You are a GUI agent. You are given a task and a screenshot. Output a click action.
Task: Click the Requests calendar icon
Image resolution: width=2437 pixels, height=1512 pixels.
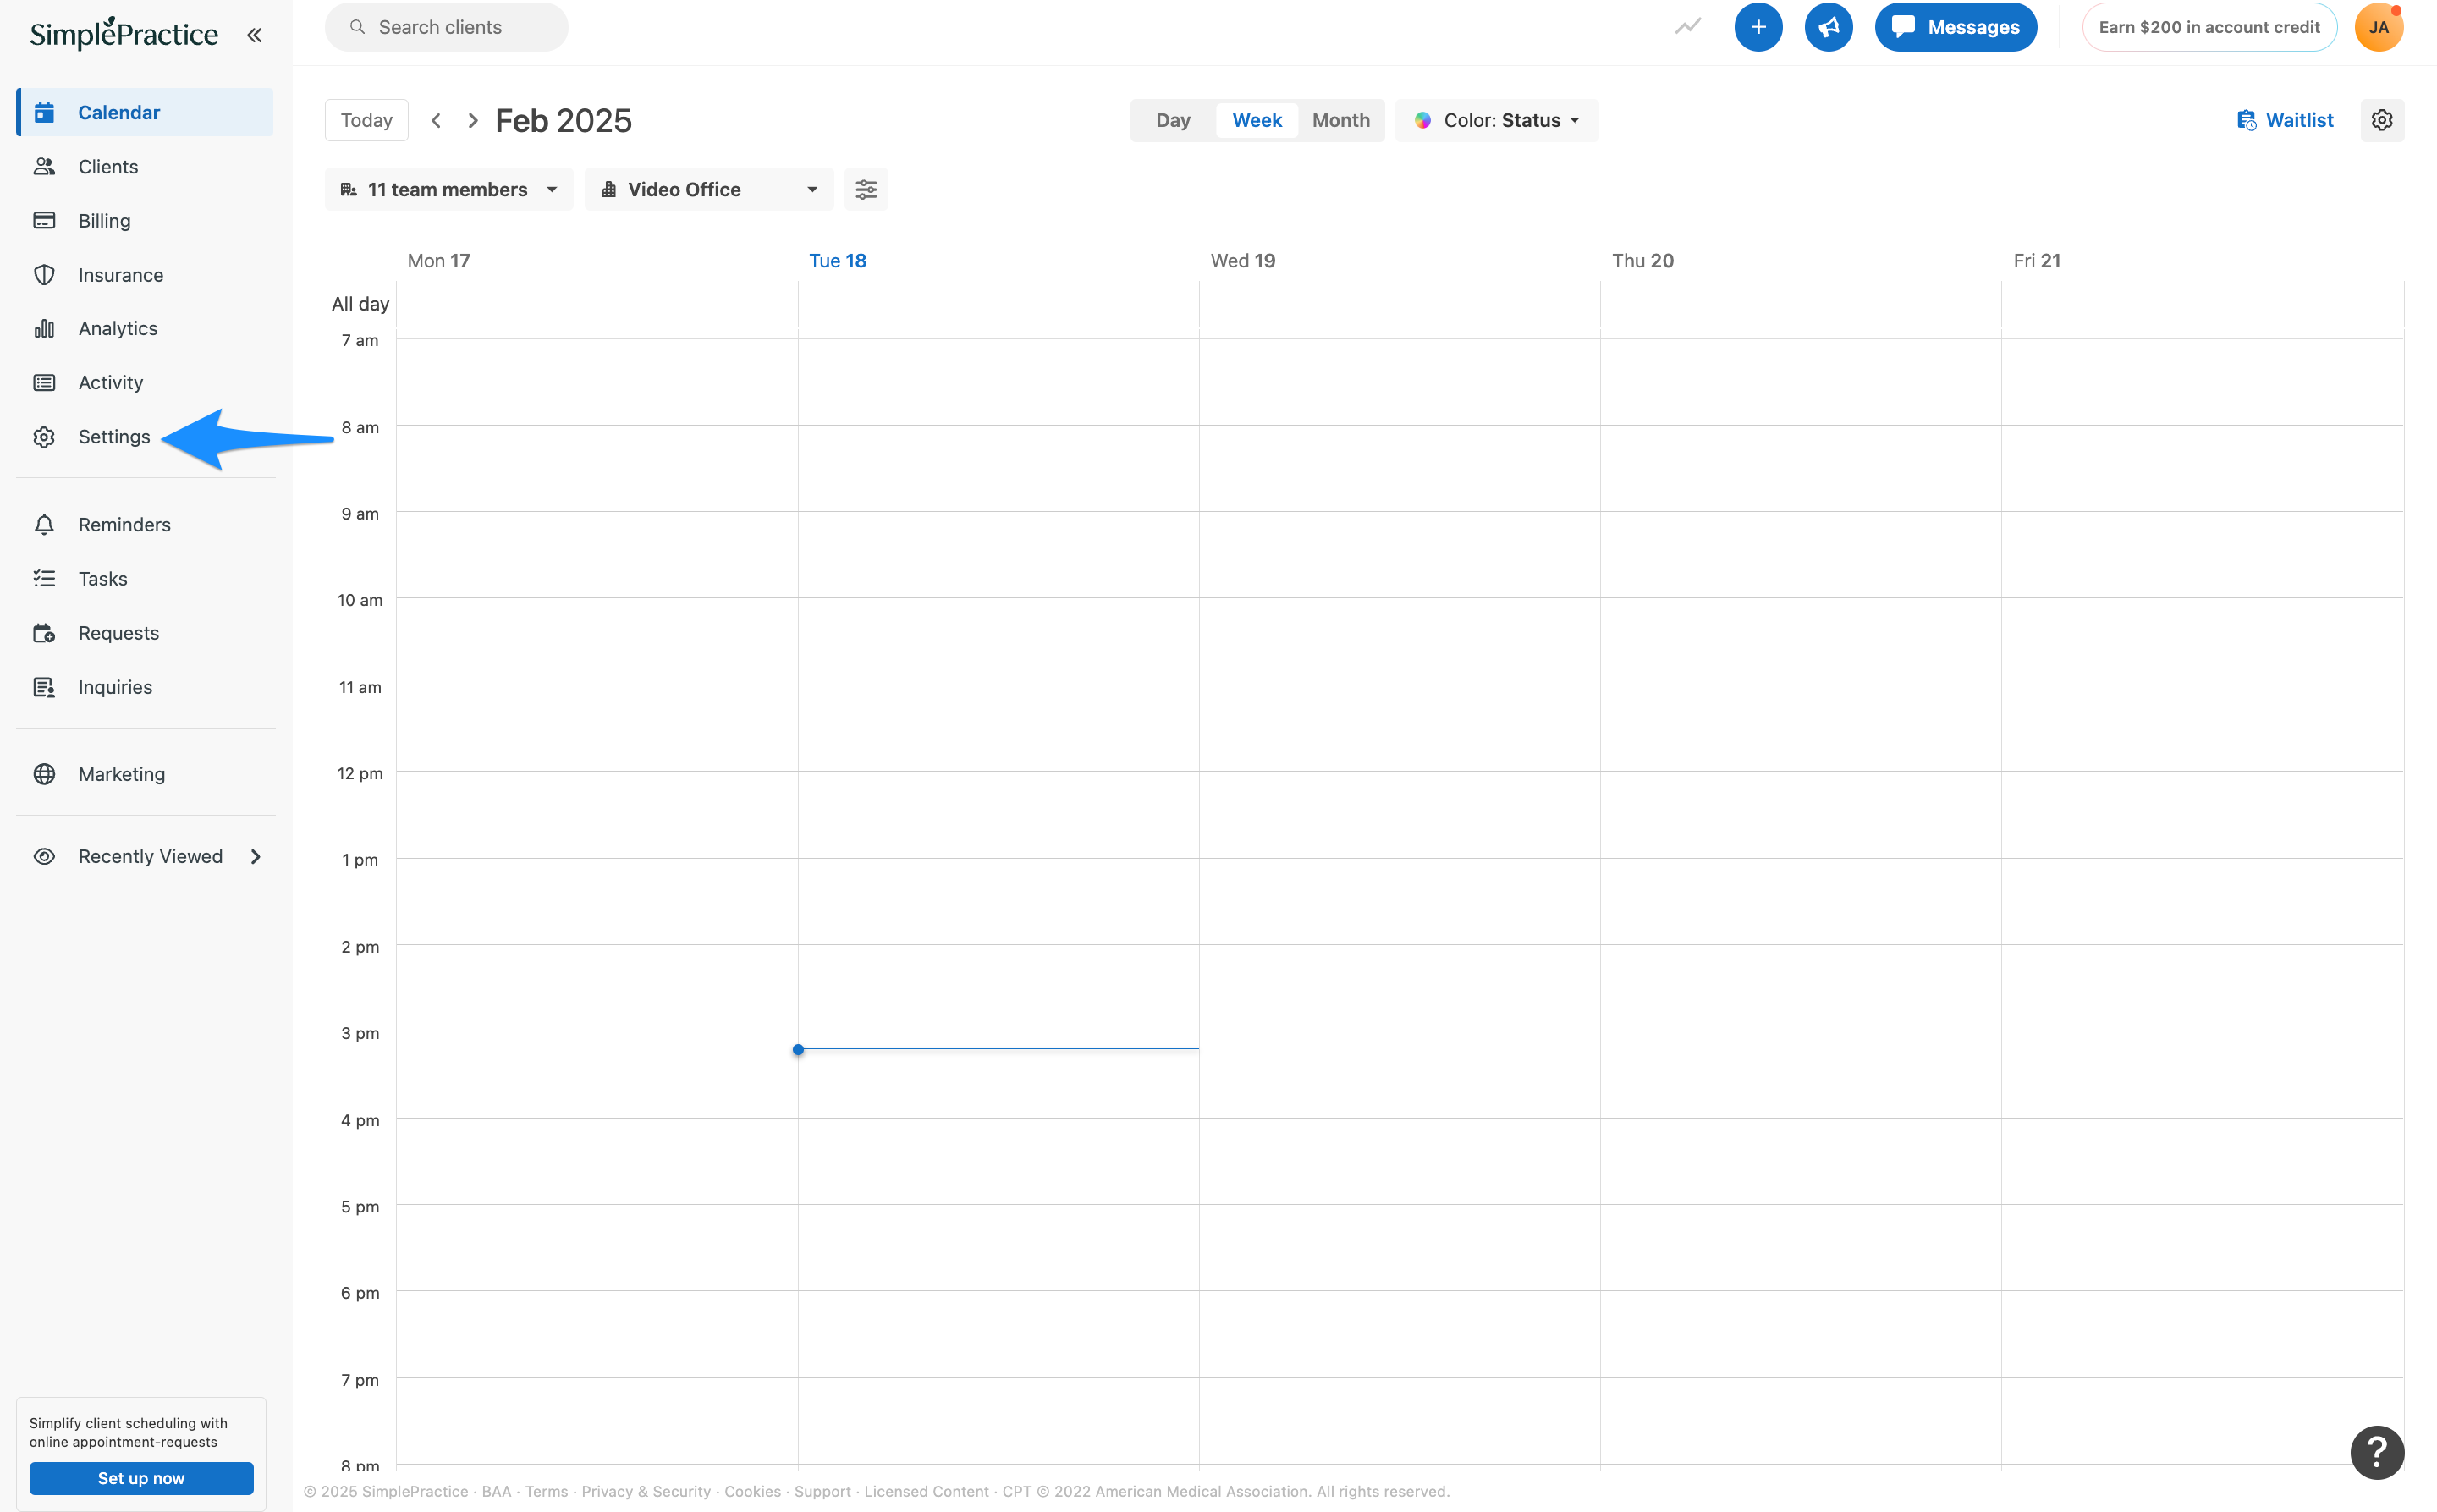pyautogui.click(x=44, y=632)
